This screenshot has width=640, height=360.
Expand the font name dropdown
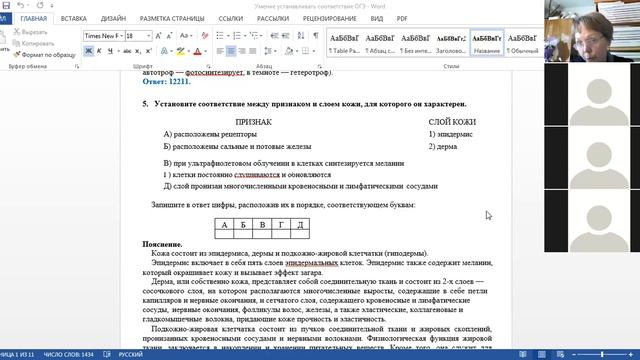click(x=121, y=36)
